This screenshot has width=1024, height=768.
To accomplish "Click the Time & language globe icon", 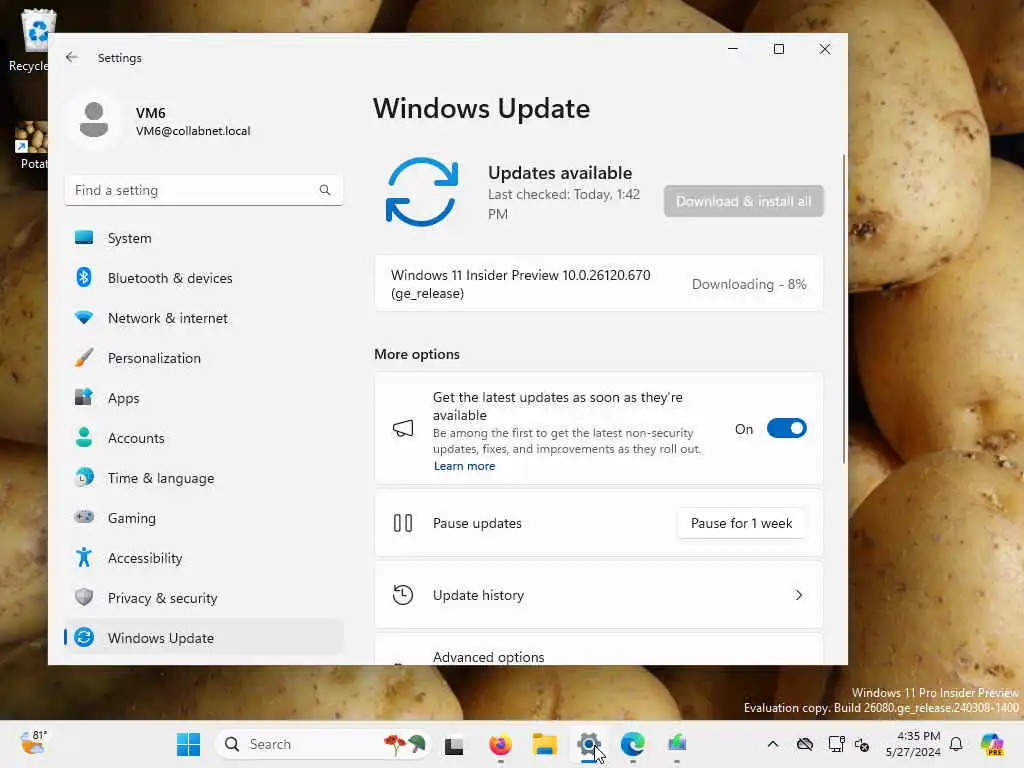I will [x=84, y=477].
